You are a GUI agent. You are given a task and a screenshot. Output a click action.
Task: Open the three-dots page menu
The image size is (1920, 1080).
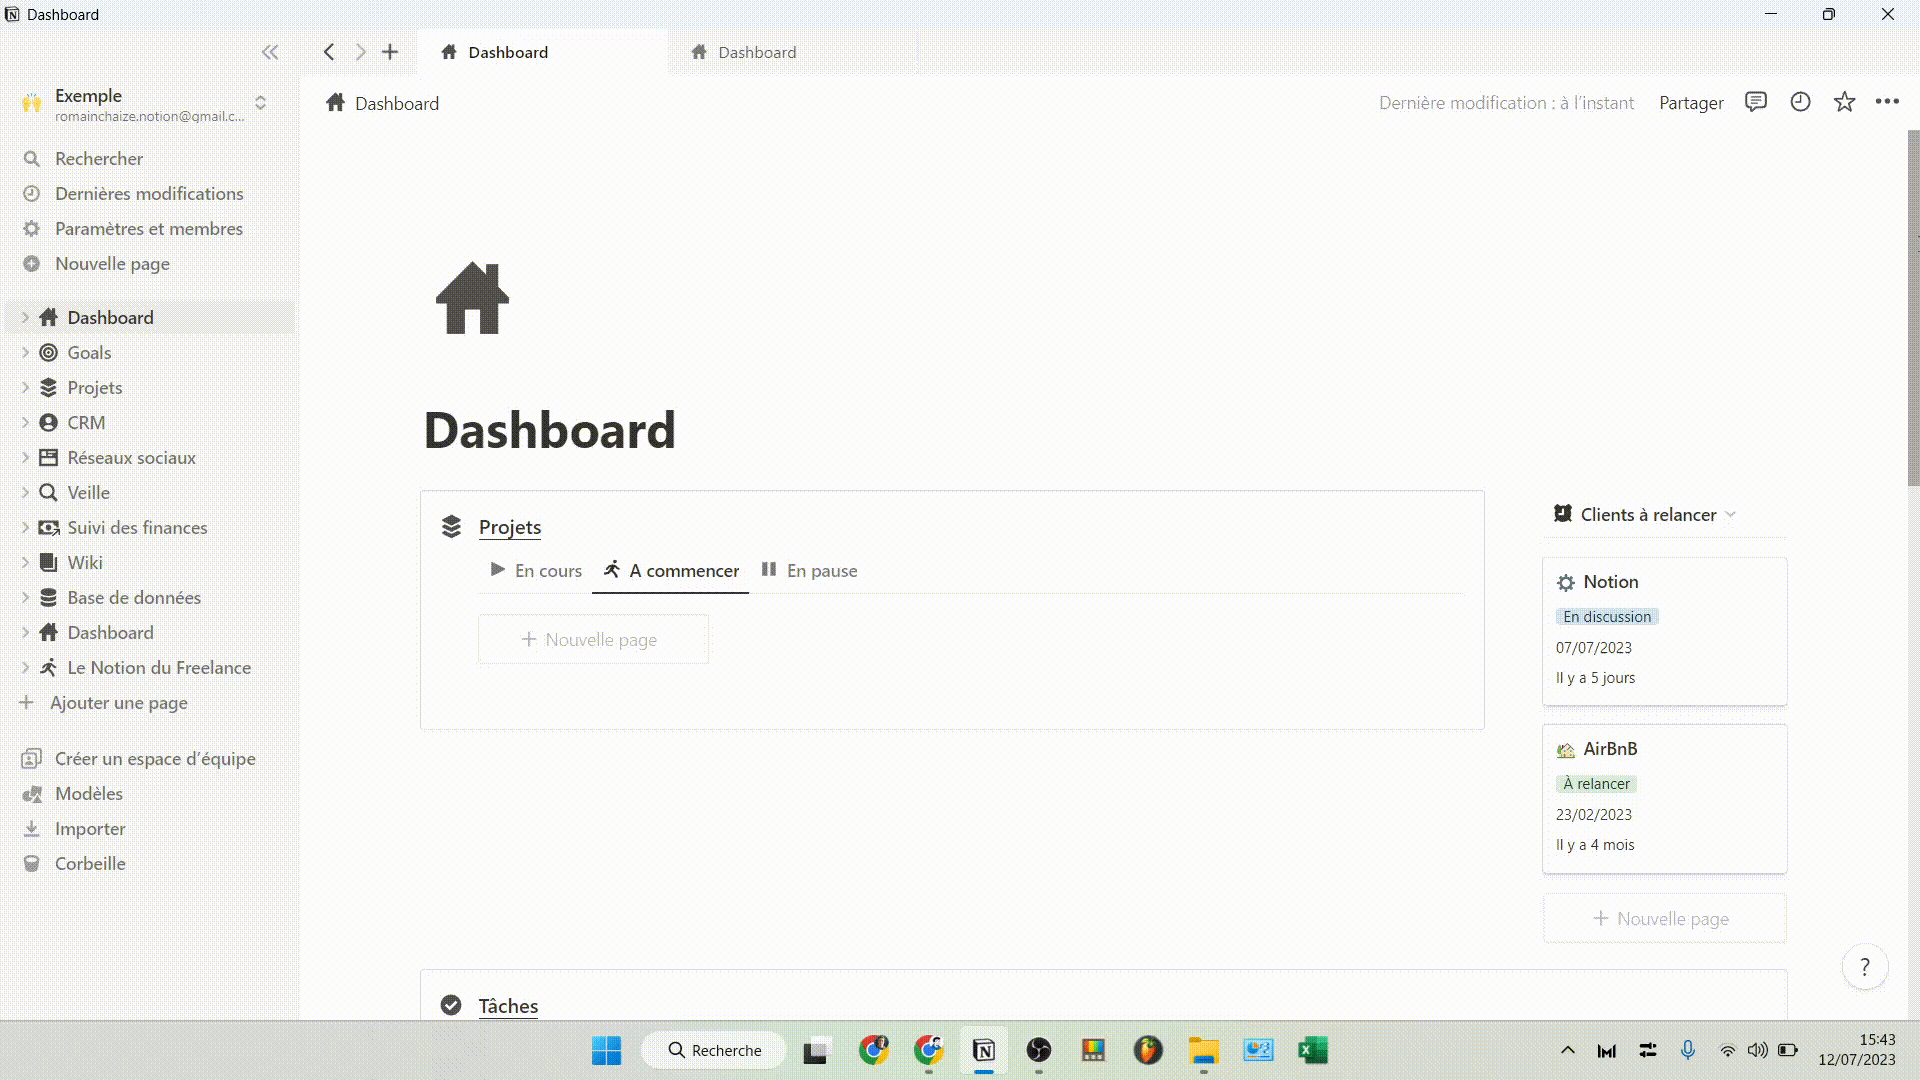coord(1887,102)
